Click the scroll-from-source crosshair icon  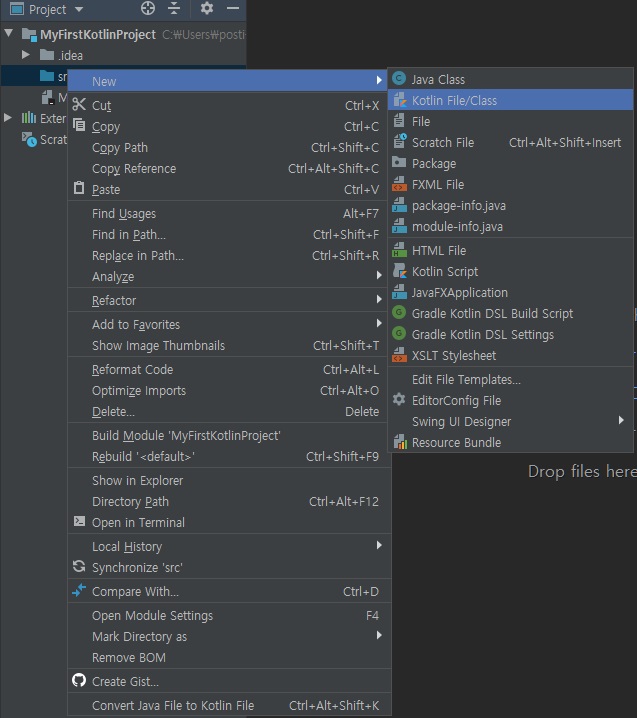(x=148, y=9)
